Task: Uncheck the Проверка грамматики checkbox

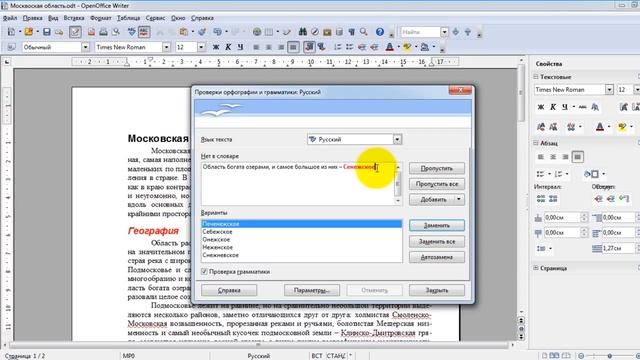Action: pyautogui.click(x=204, y=271)
